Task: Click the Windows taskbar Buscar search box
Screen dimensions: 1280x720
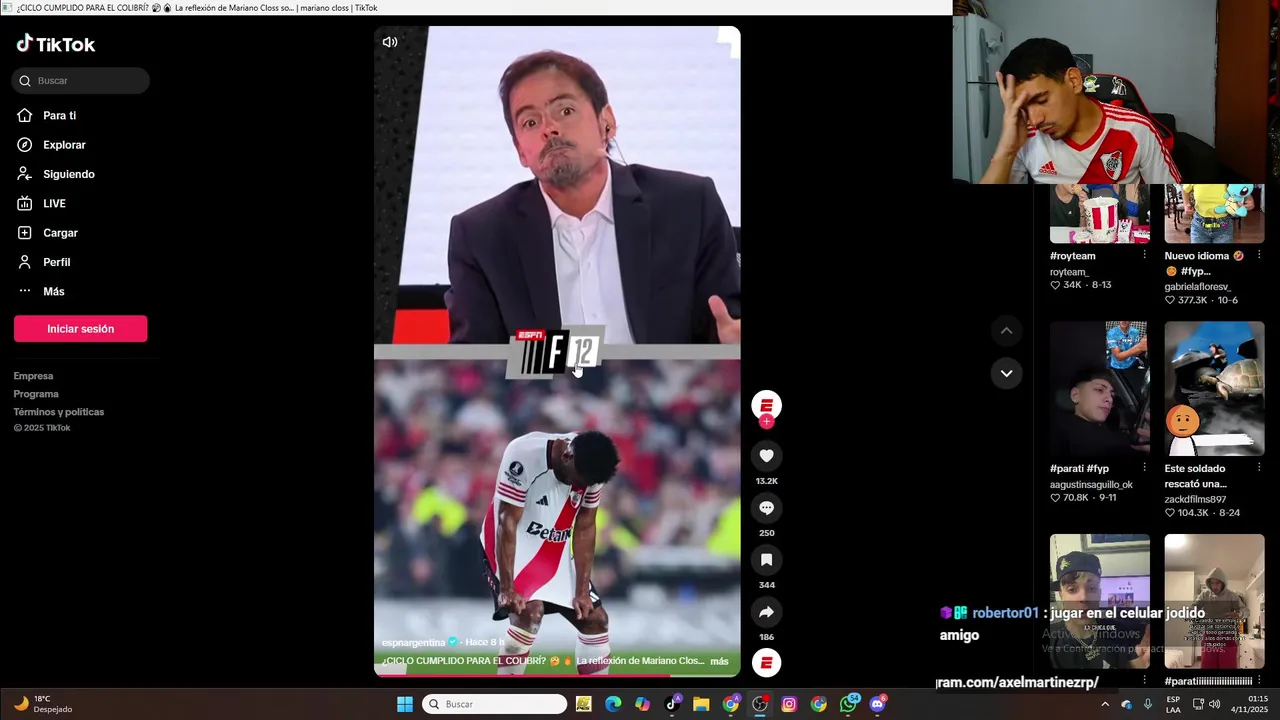Action: click(x=494, y=704)
